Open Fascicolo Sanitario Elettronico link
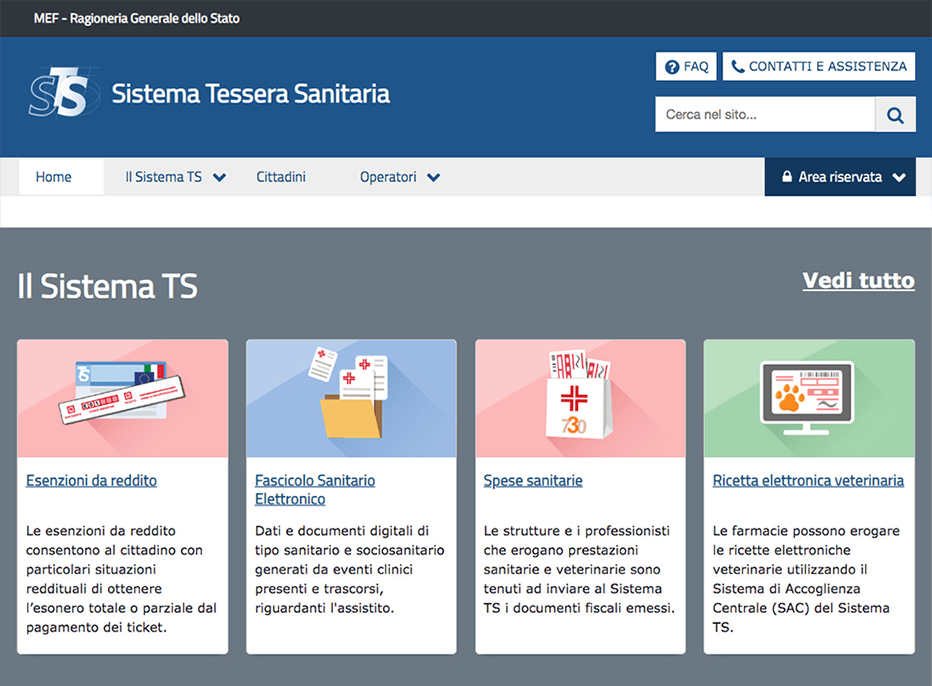 point(315,489)
